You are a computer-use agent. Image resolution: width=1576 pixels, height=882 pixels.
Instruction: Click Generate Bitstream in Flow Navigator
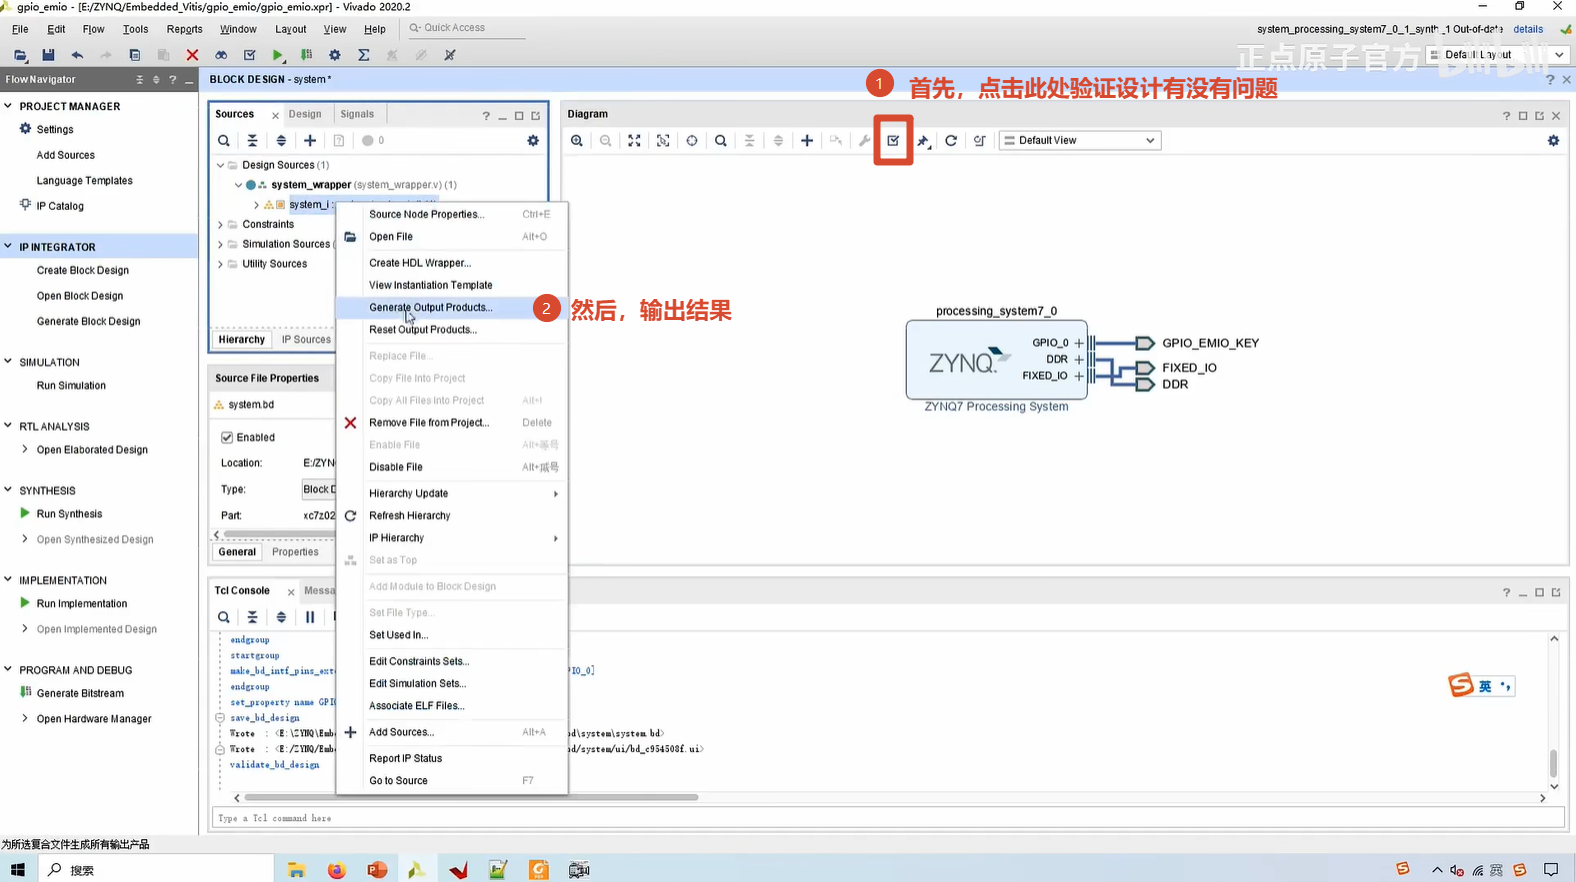(80, 693)
